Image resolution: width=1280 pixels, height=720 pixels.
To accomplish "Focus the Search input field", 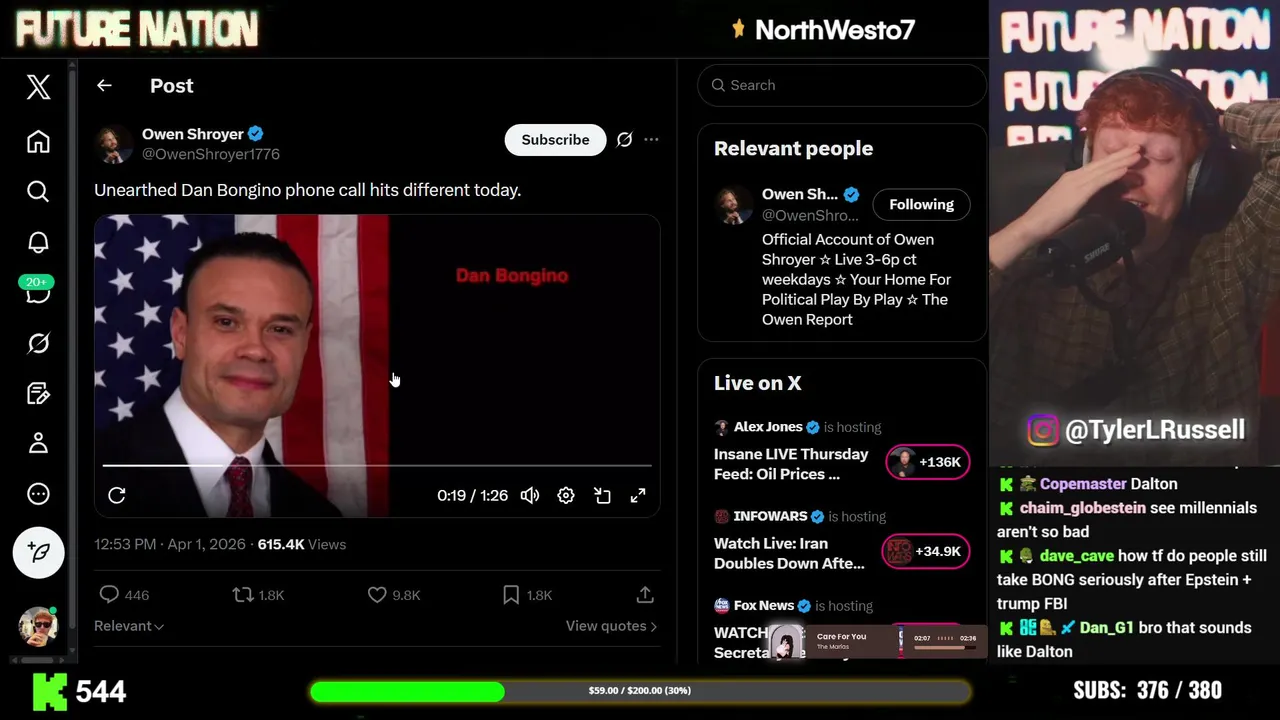I will pyautogui.click(x=842, y=85).
